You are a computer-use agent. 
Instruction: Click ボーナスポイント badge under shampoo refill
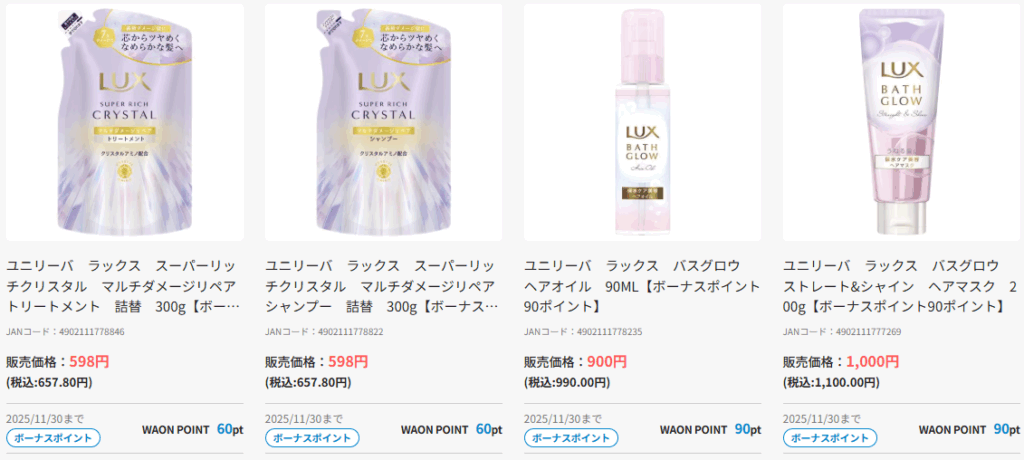(312, 438)
